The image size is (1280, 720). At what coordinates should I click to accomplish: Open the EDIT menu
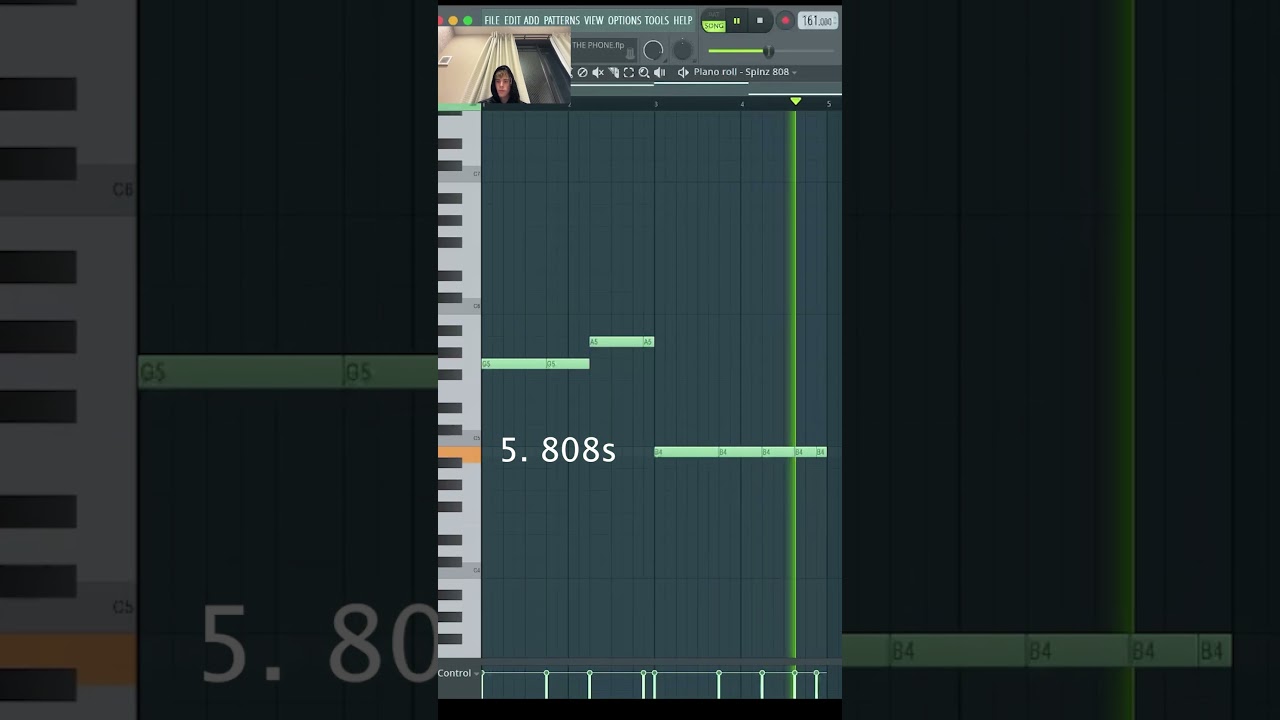512,20
